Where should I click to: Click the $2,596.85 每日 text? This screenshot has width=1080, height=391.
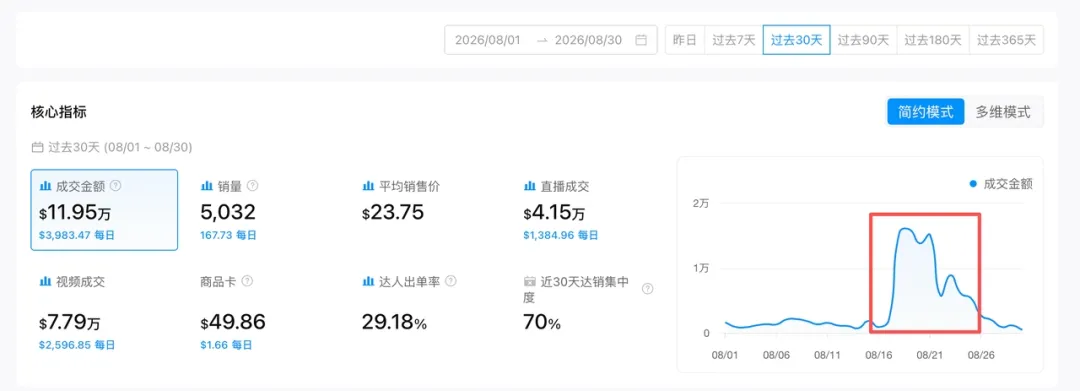[77, 345]
